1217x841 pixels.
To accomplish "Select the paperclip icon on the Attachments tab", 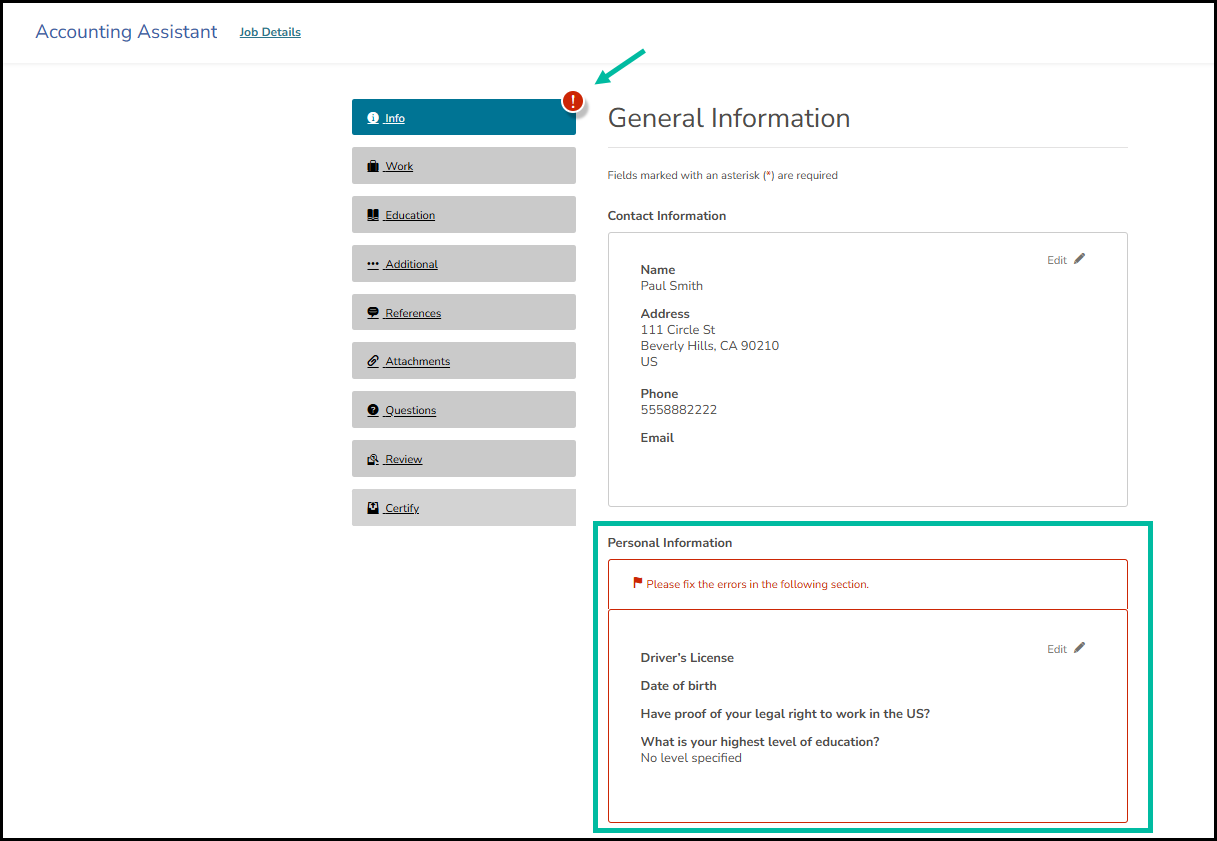I will 373,361.
